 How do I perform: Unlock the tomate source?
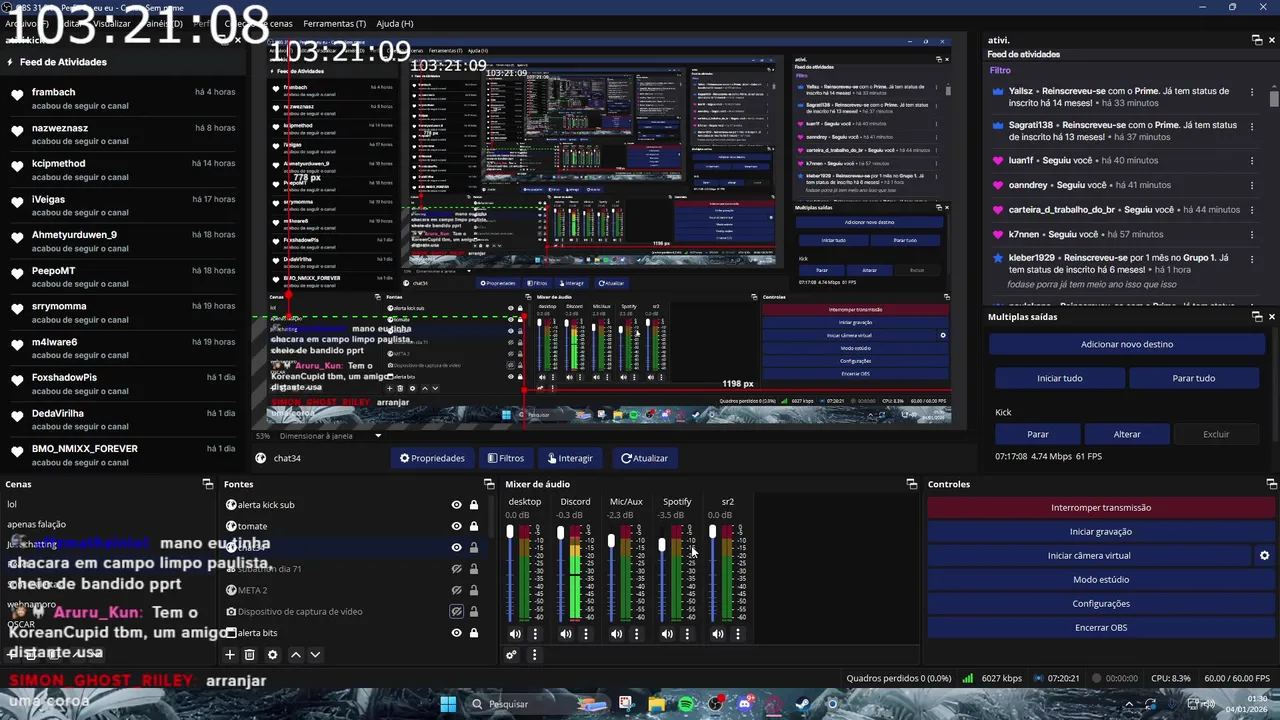[474, 526]
